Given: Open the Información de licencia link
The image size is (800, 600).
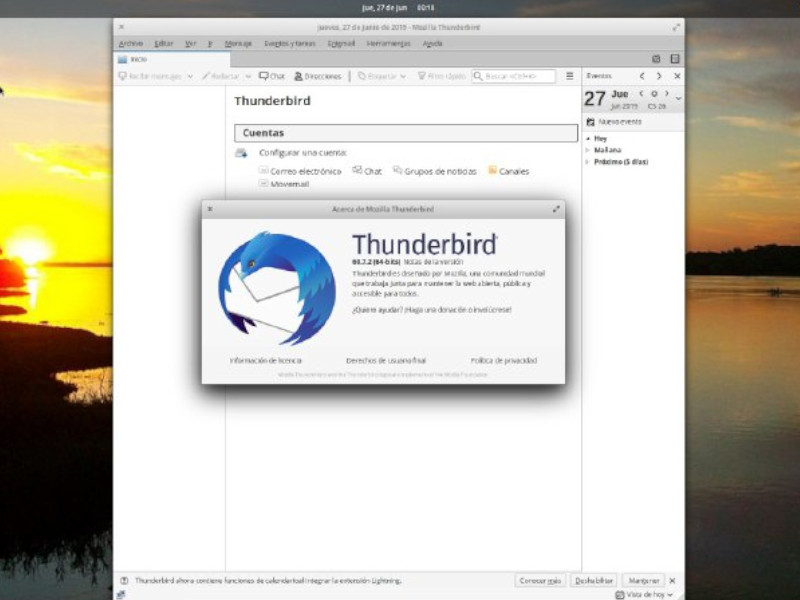Looking at the screenshot, I should (x=266, y=360).
